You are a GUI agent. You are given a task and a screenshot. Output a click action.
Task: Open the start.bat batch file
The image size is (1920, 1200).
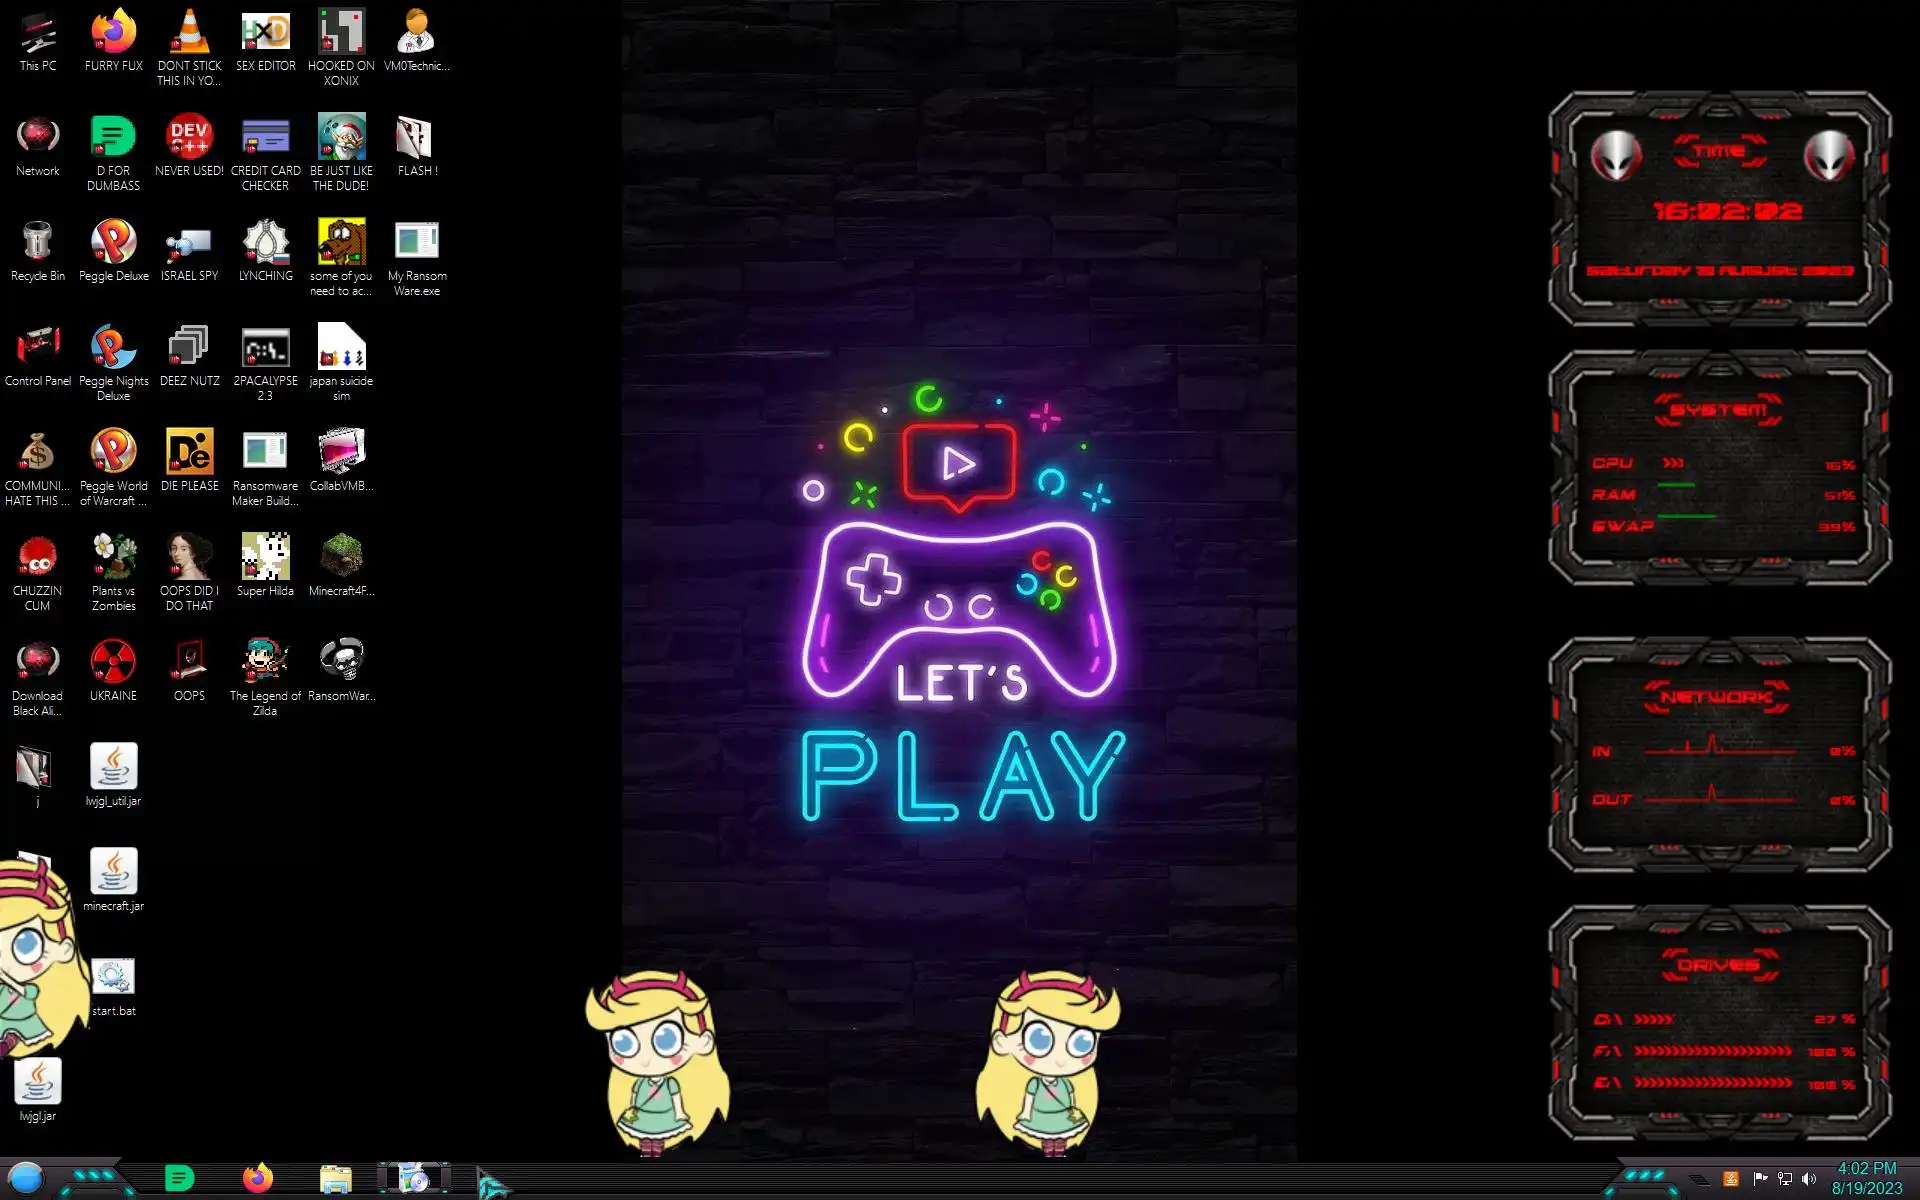coord(113,977)
